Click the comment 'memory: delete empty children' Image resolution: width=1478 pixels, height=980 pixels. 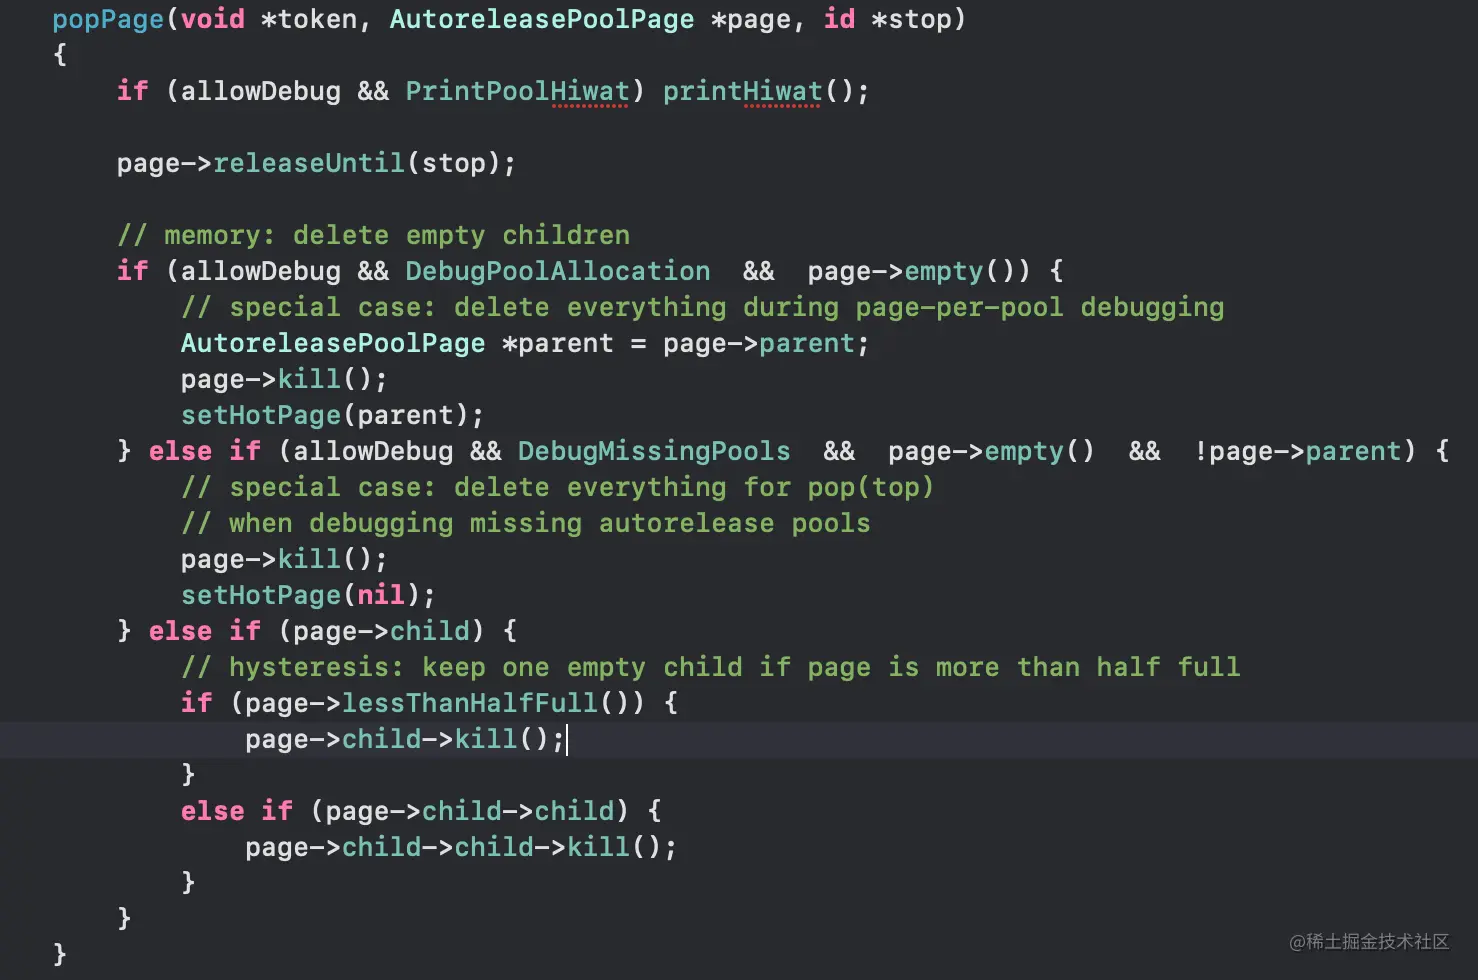374,235
